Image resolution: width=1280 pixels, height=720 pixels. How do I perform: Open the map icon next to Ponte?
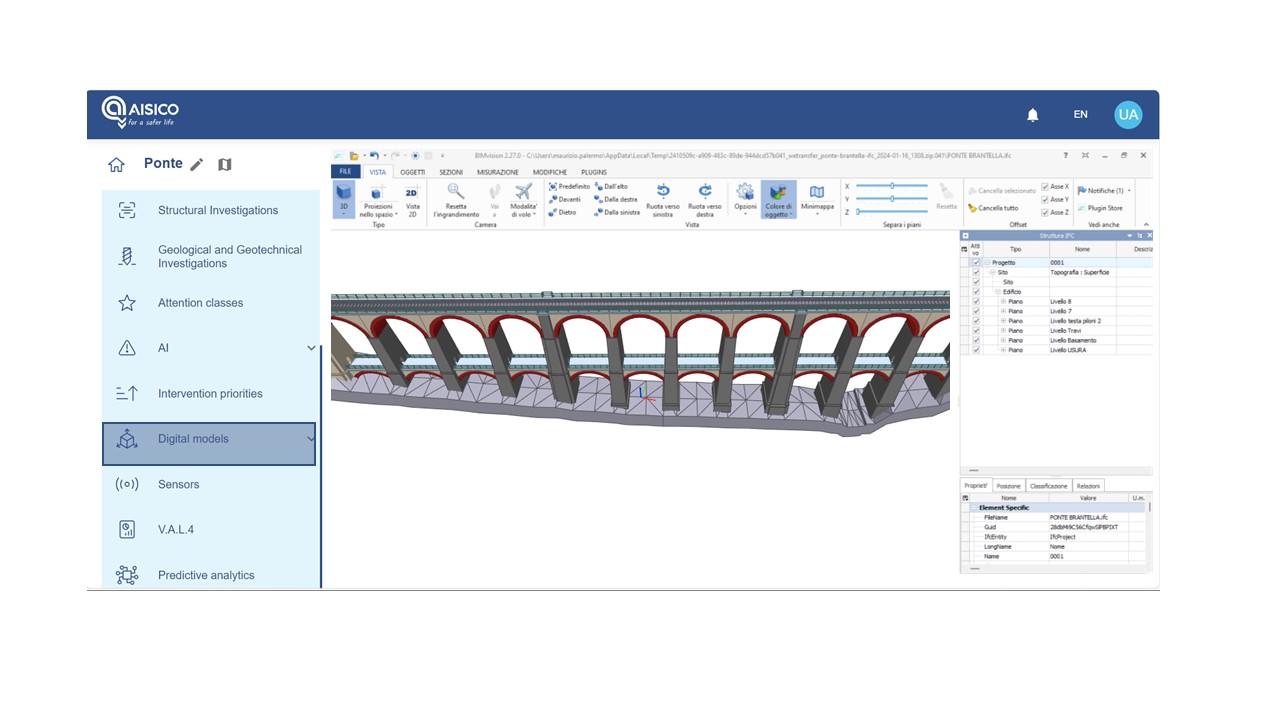tap(225, 165)
